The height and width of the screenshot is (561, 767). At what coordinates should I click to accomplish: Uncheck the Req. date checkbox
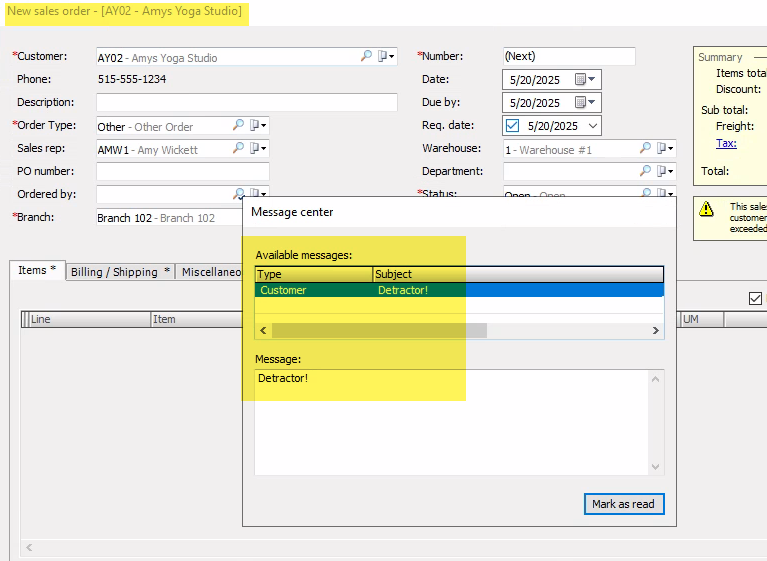pyautogui.click(x=512, y=126)
